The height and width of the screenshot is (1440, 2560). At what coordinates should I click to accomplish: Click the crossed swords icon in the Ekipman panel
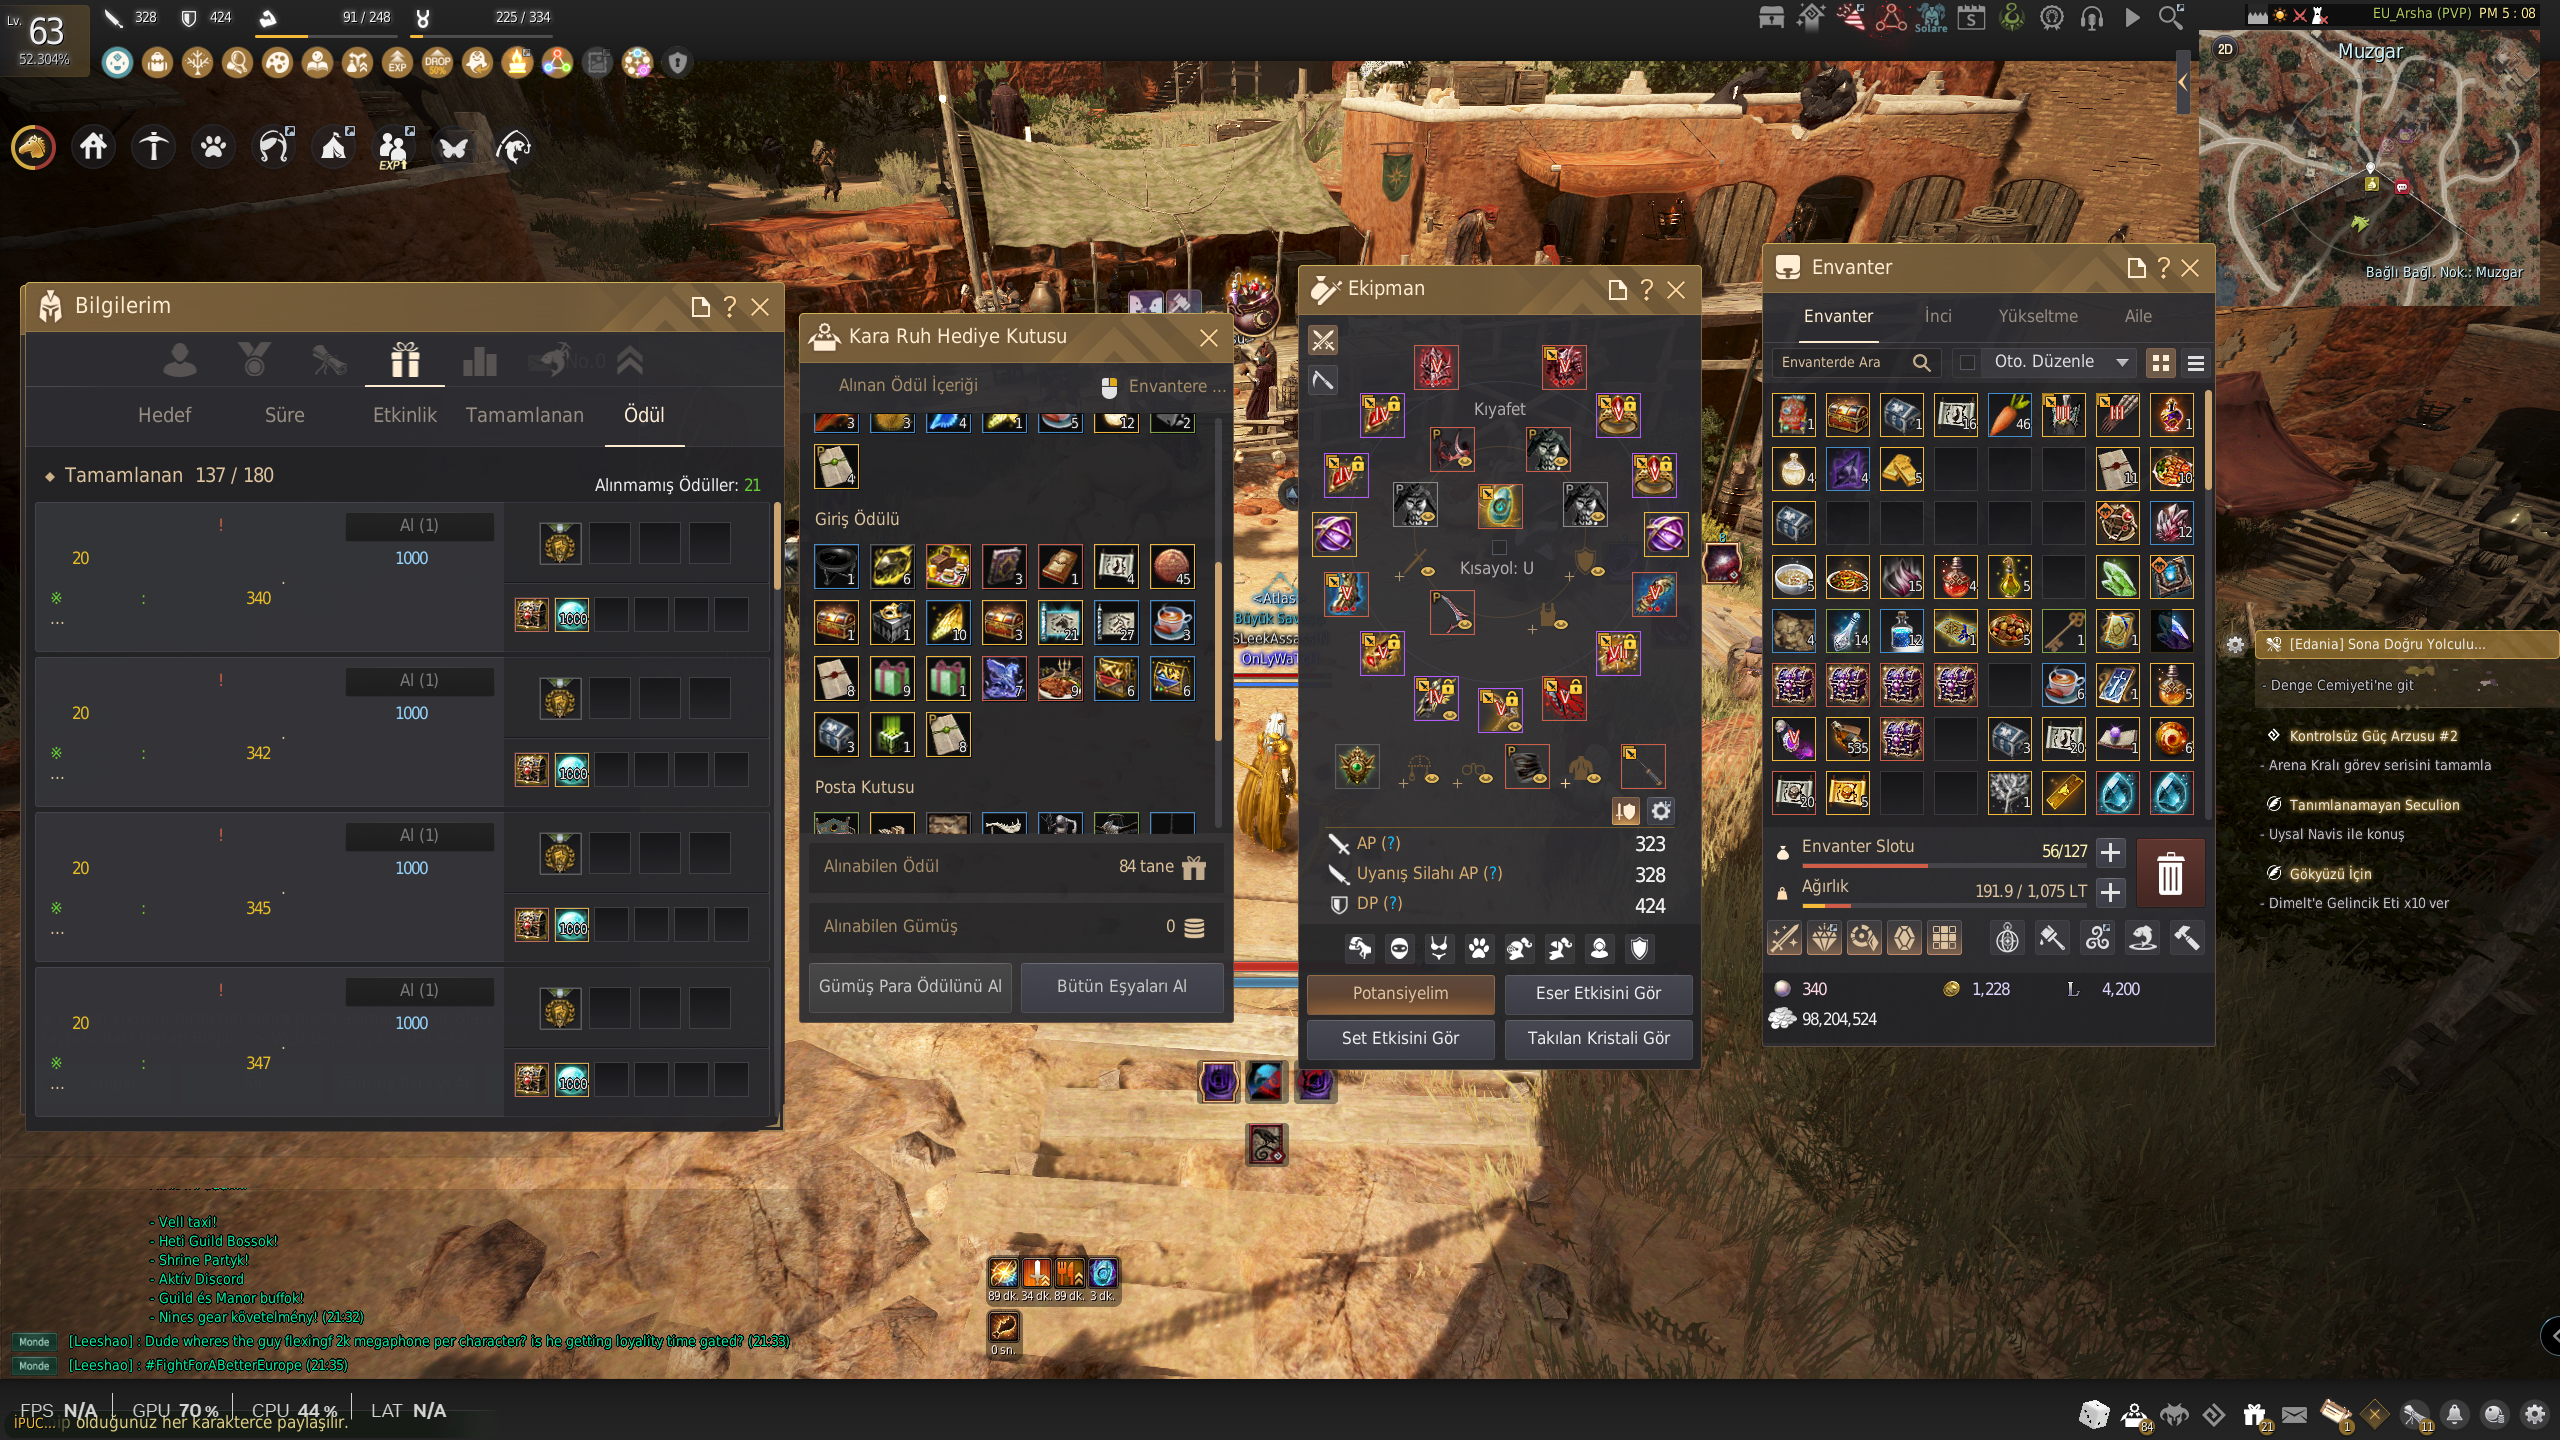1323,341
